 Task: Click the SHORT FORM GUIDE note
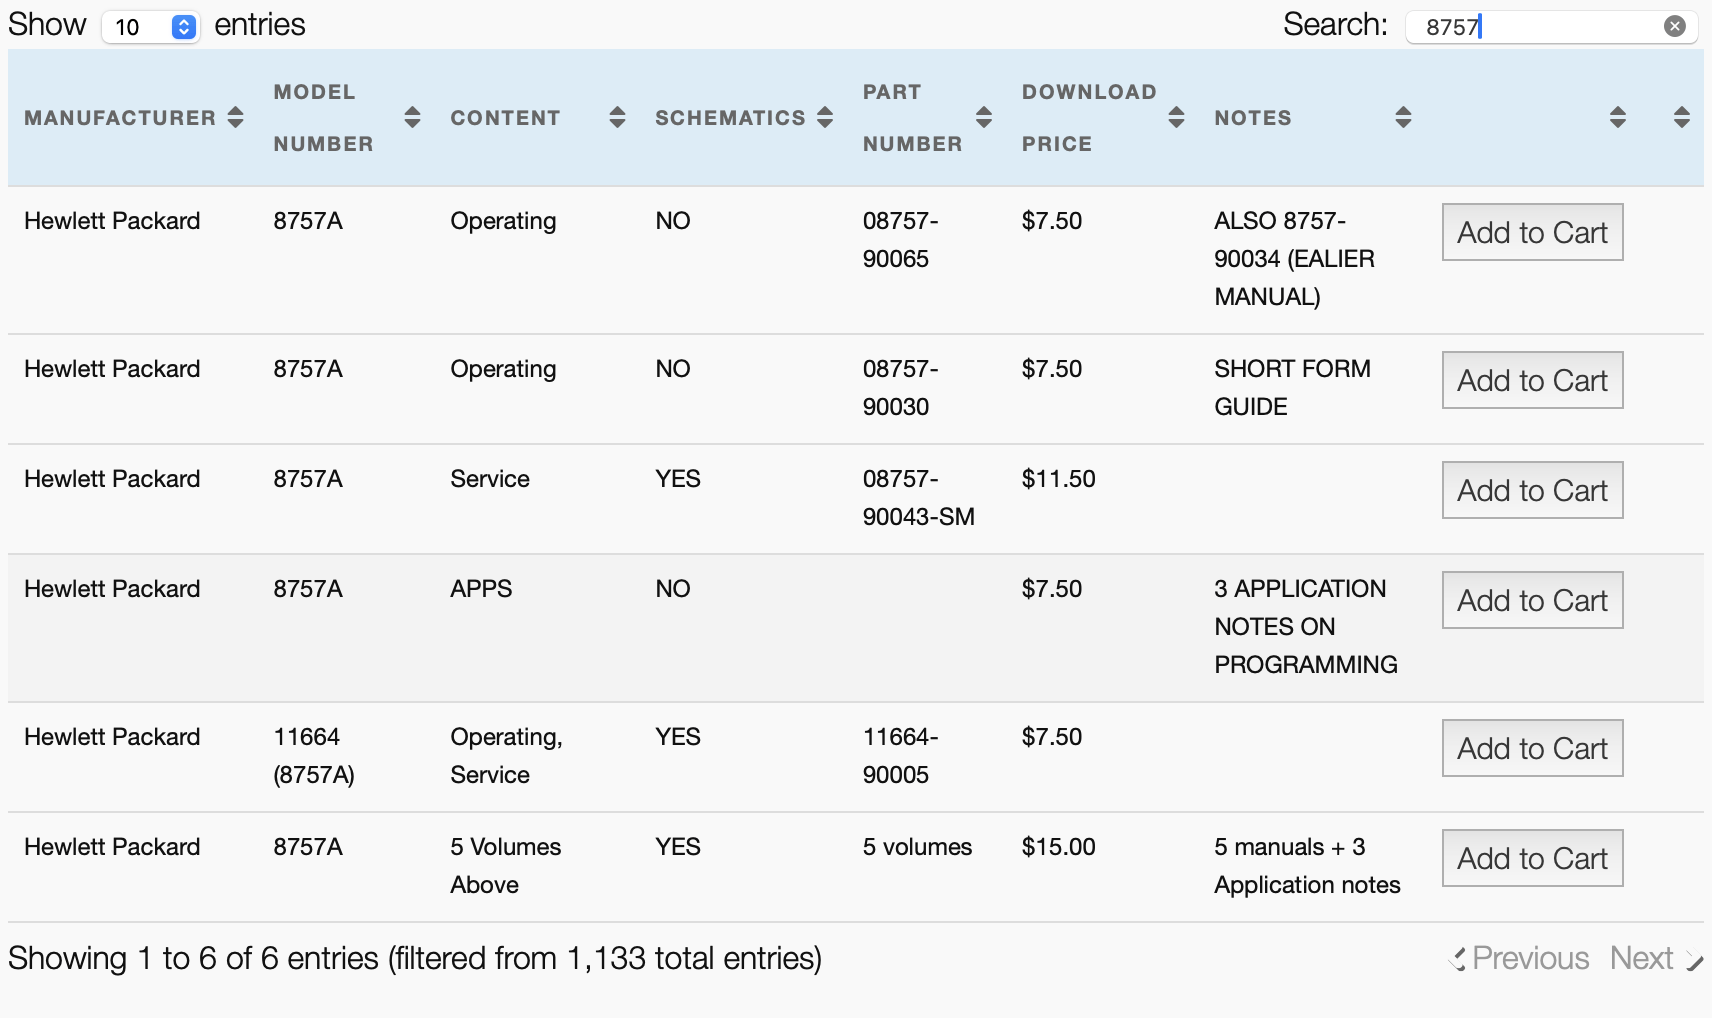coord(1292,388)
